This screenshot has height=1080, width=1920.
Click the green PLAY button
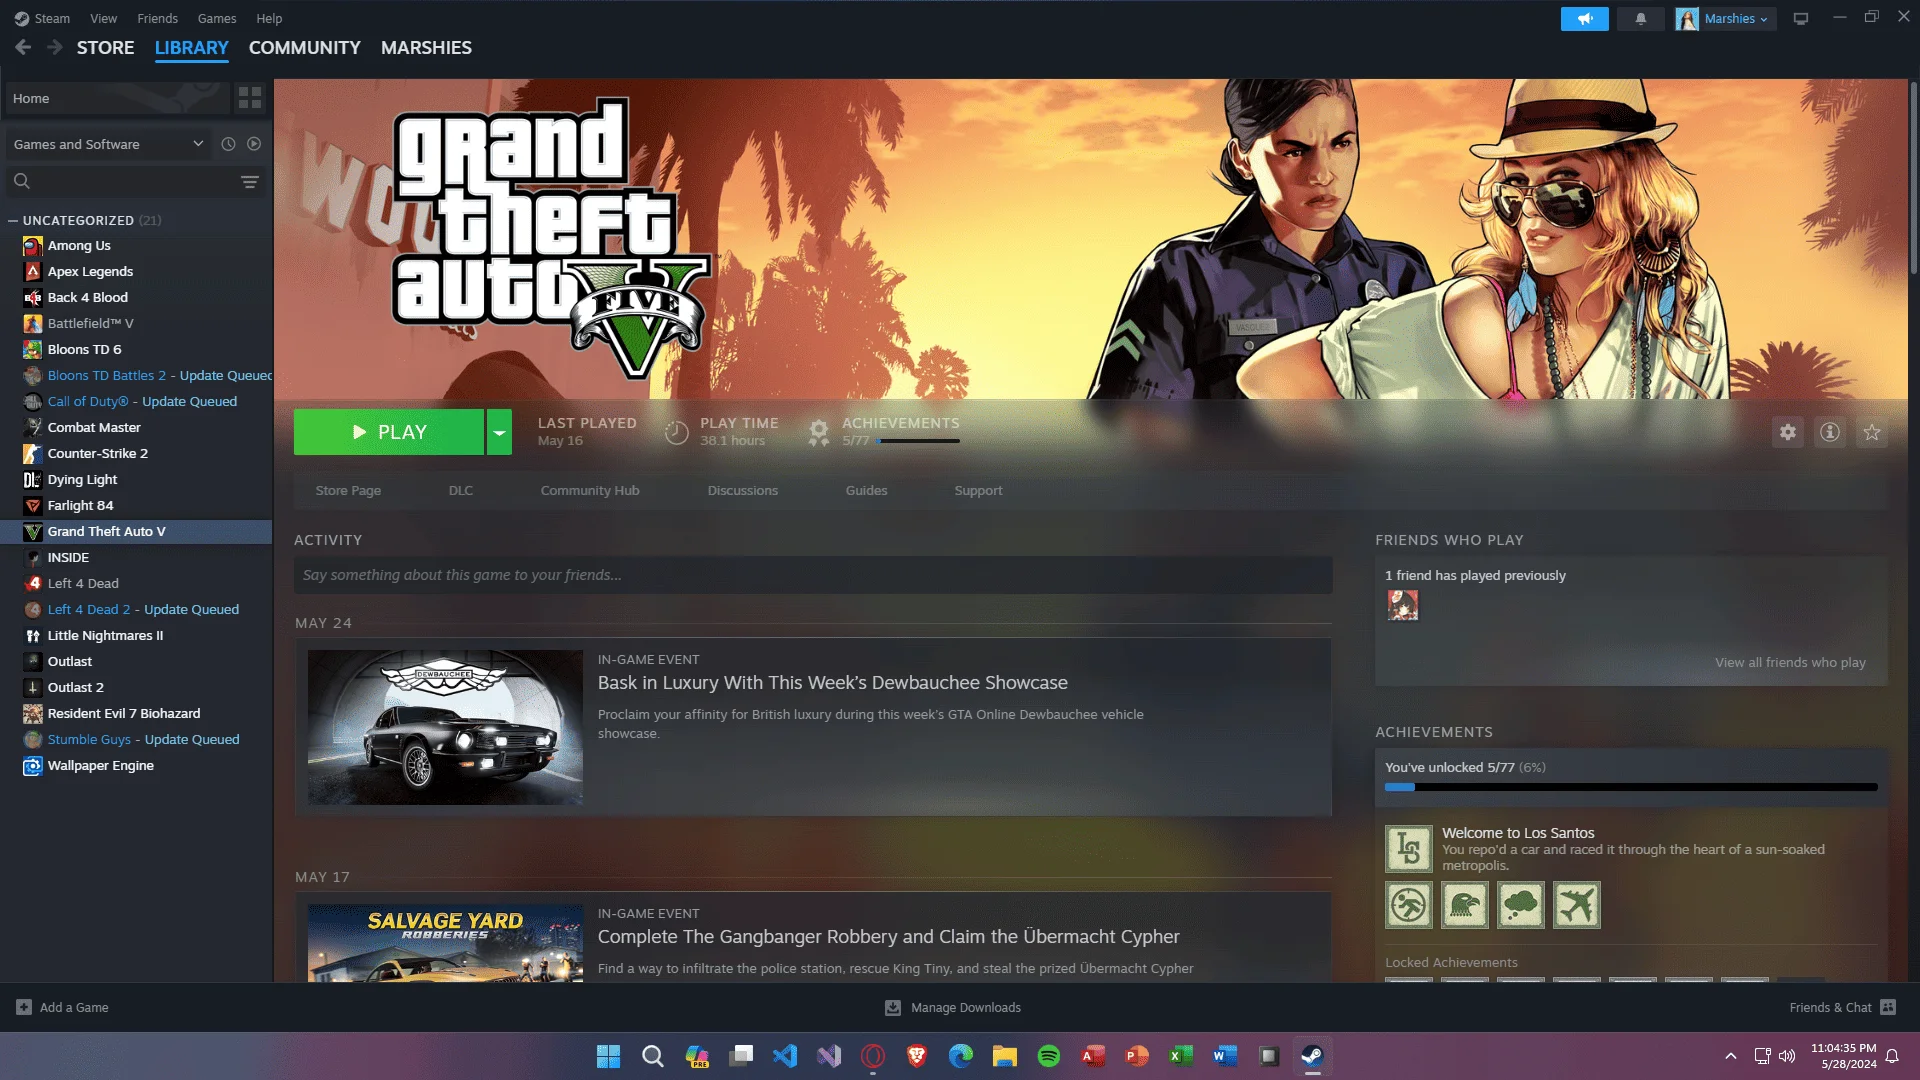coord(389,432)
